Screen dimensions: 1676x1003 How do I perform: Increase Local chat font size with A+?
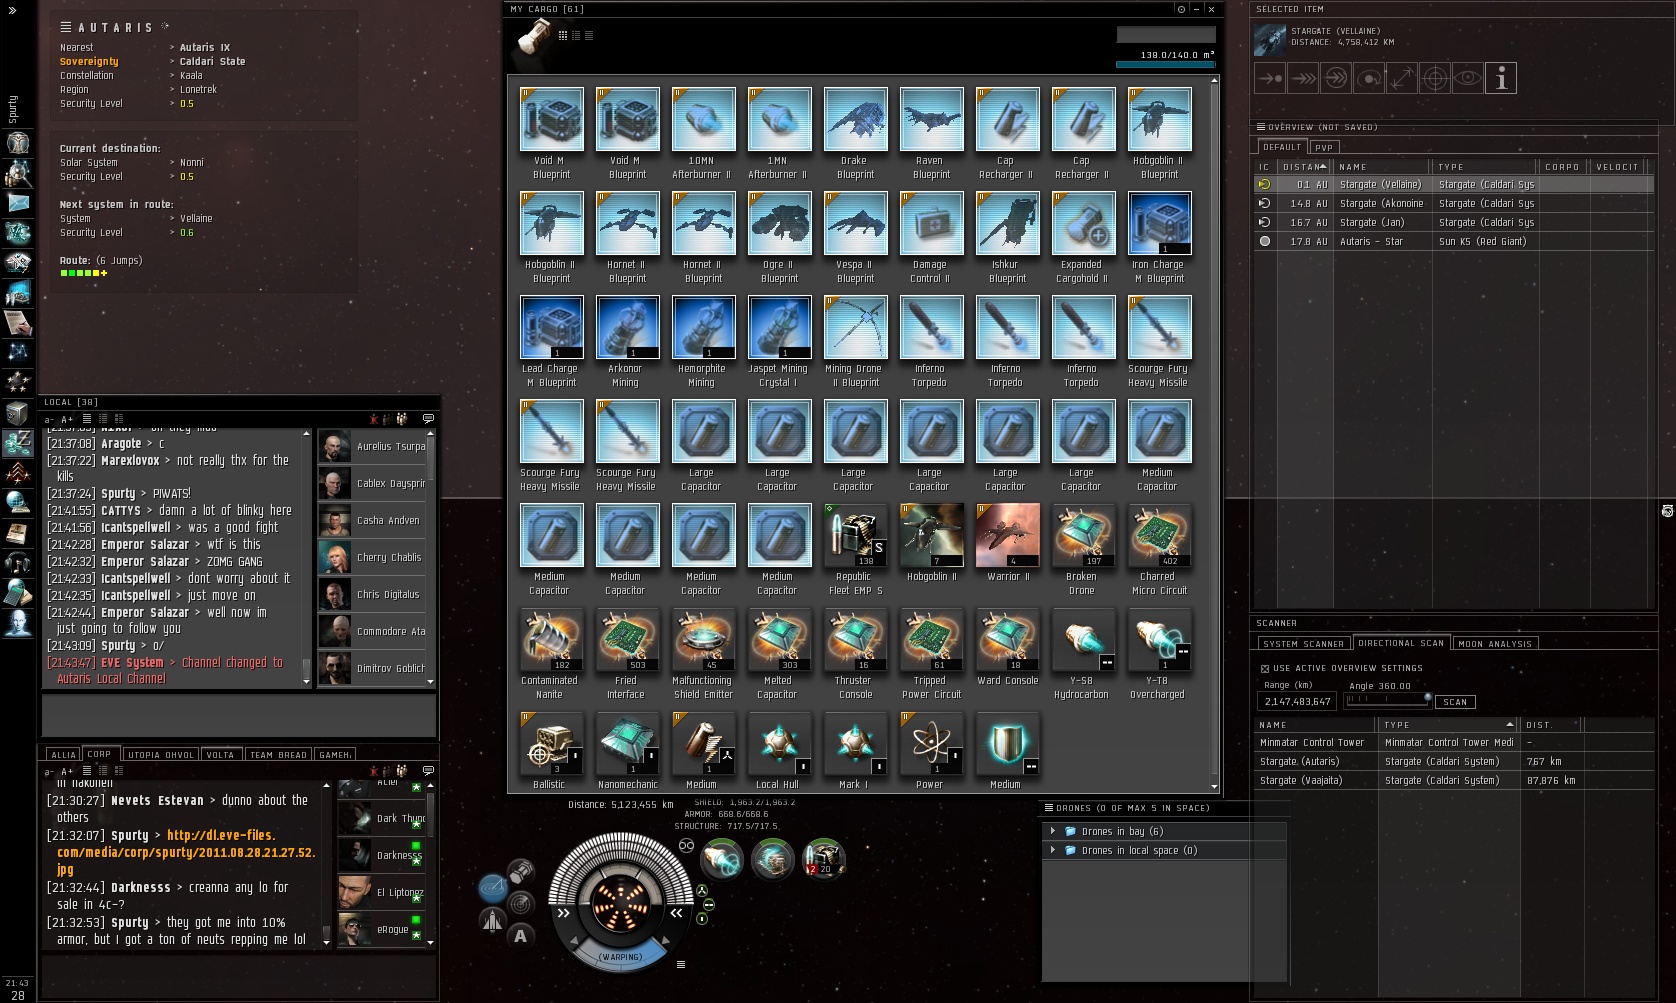pyautogui.click(x=67, y=419)
